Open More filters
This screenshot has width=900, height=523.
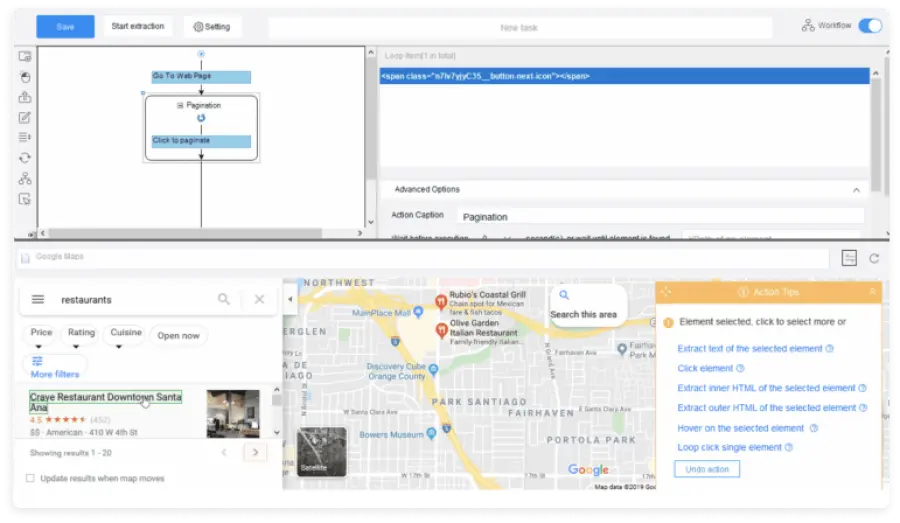pos(55,367)
